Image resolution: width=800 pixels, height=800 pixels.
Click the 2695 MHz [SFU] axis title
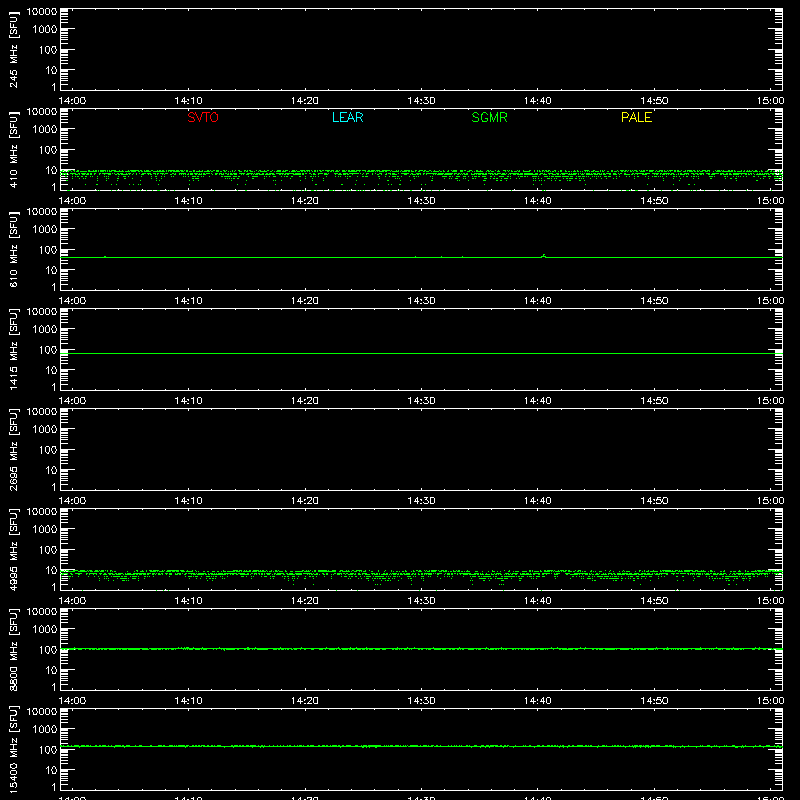pos(14,449)
